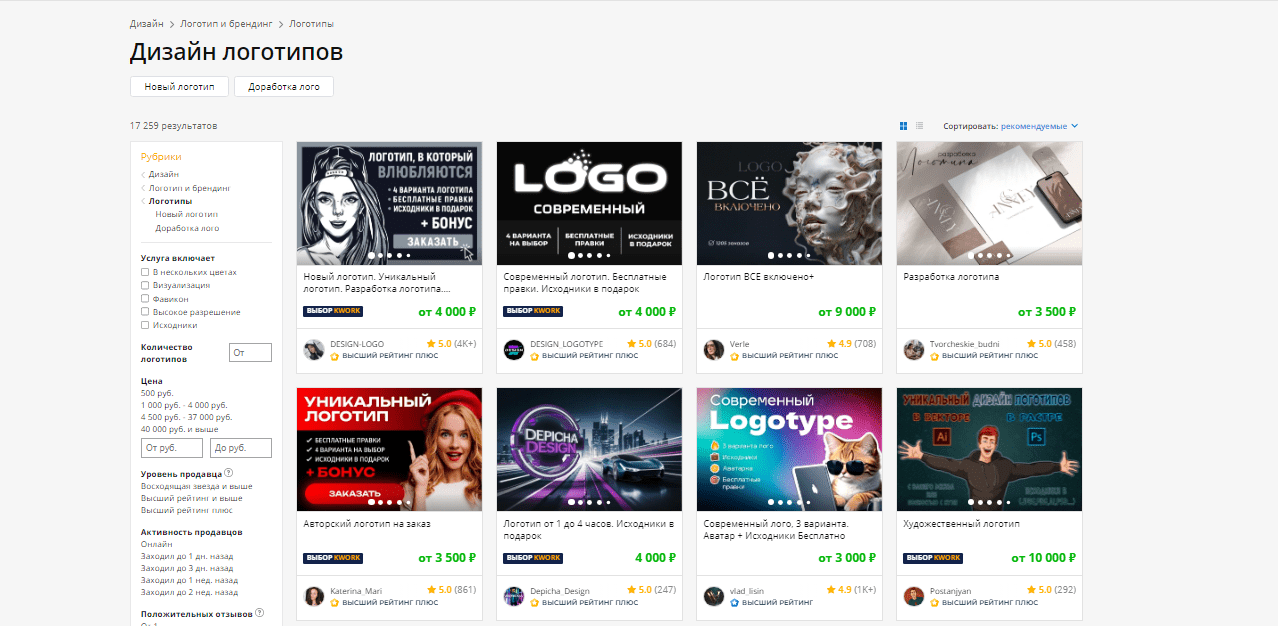The image size is (1278, 626).
Task: Select the Доработка лого tab button
Action: pyautogui.click(x=284, y=87)
